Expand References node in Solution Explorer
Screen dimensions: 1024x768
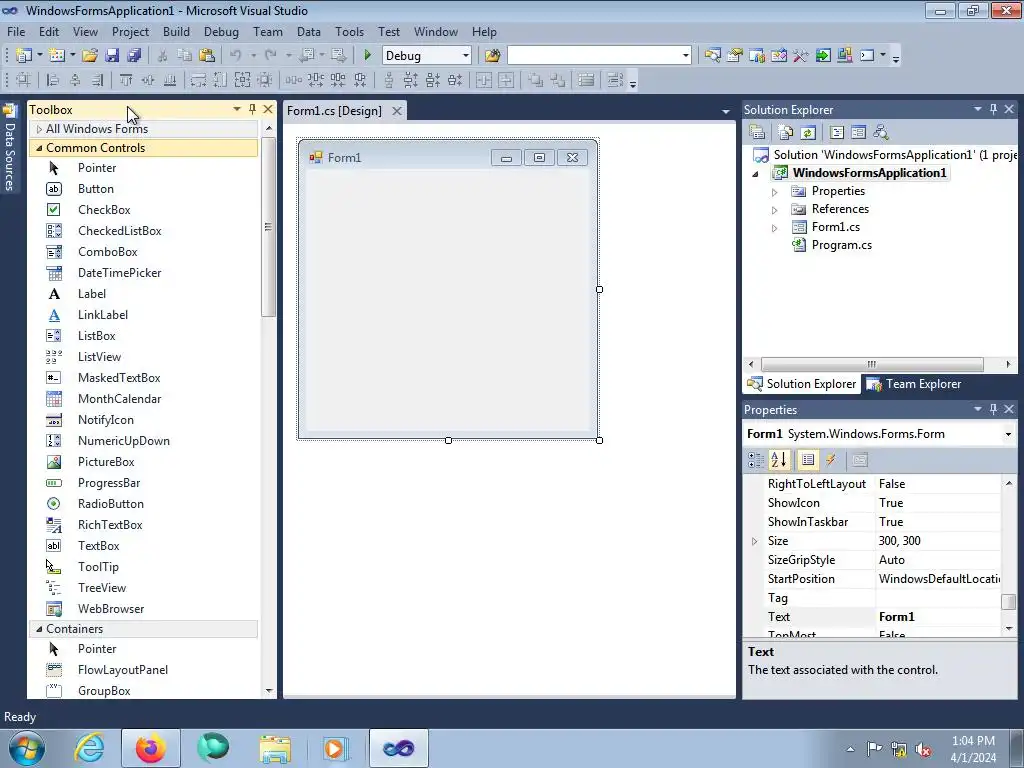[x=775, y=210]
